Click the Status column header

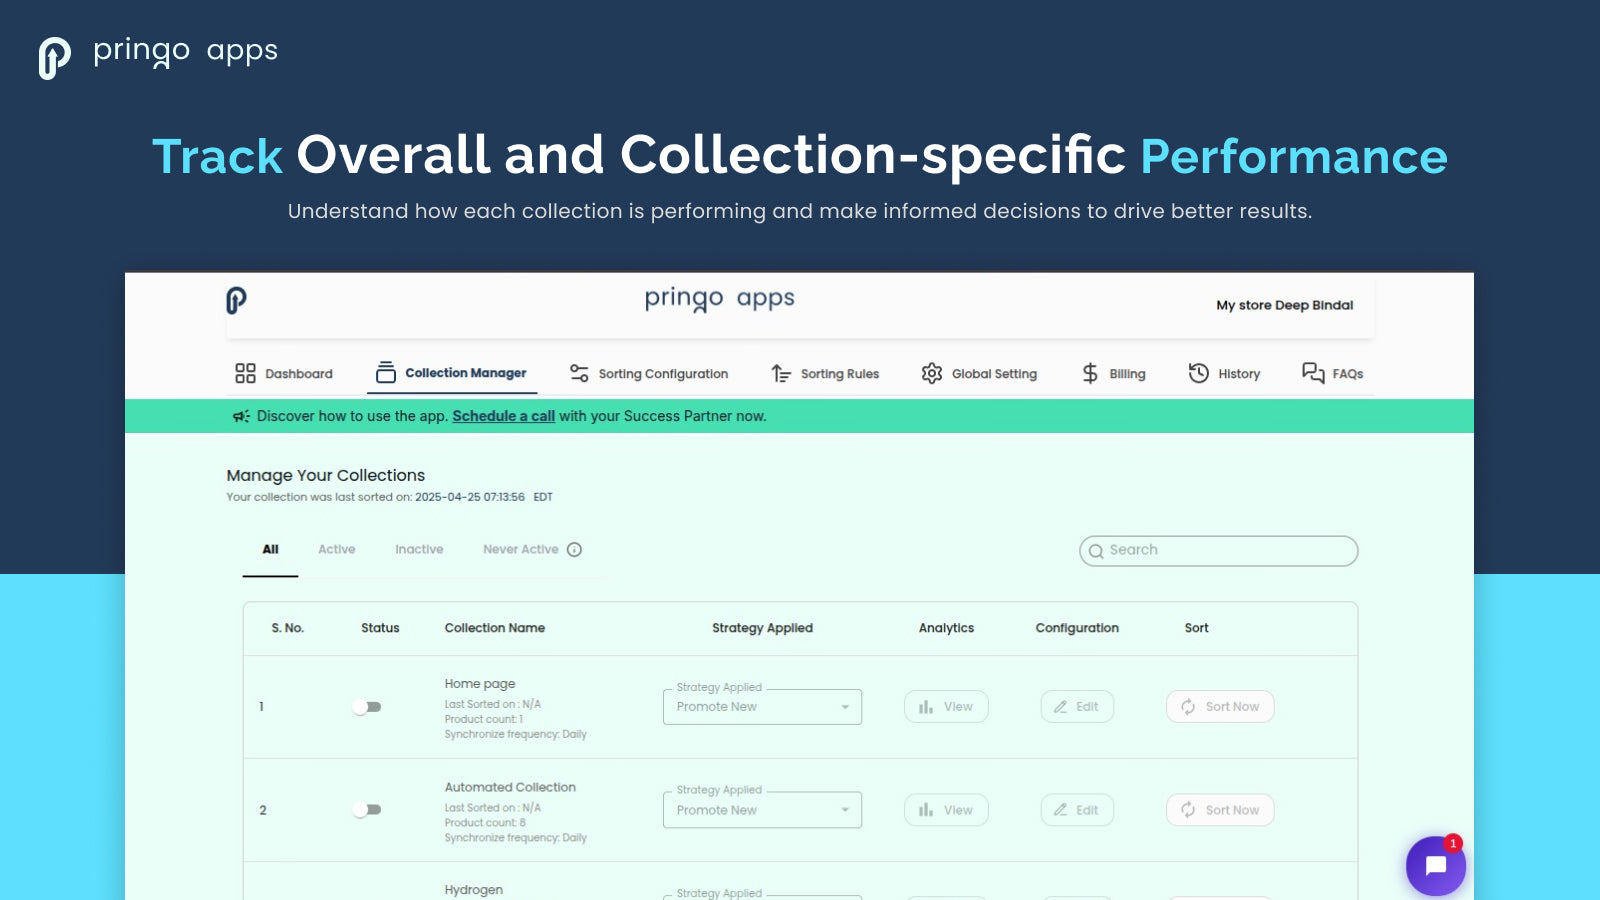click(380, 628)
